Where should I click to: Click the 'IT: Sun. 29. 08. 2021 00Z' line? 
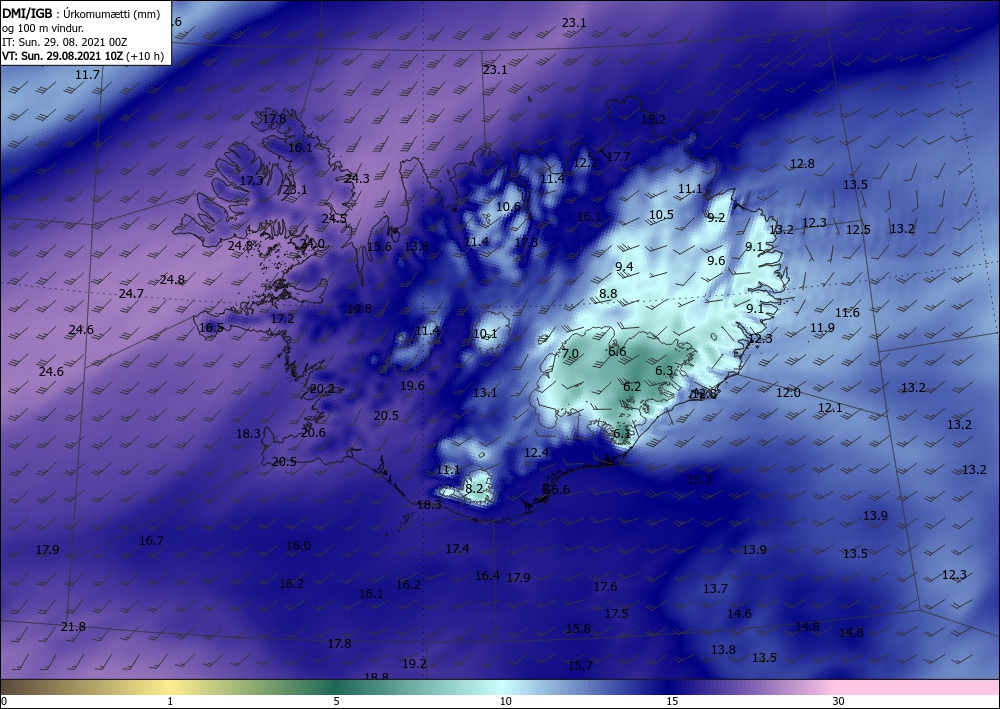tap(64, 42)
